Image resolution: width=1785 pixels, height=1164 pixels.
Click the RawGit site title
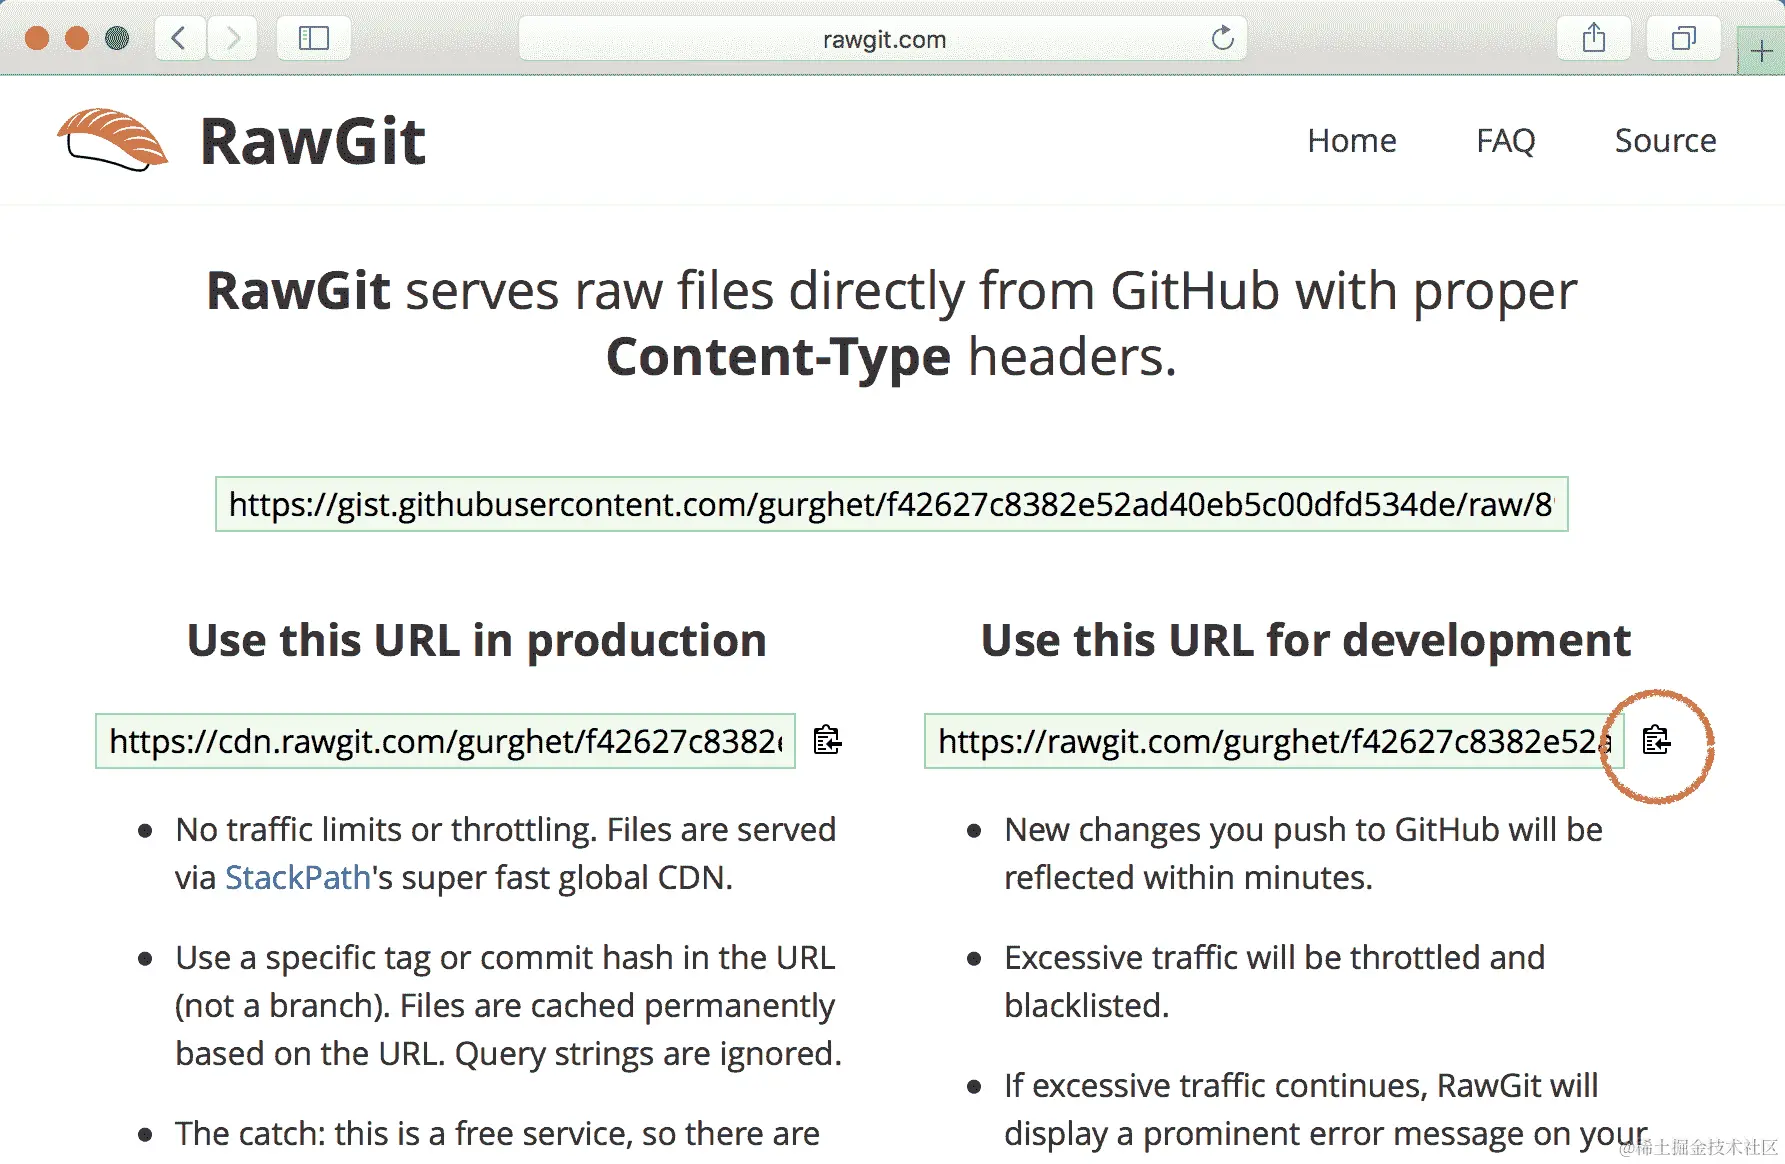[x=313, y=141]
